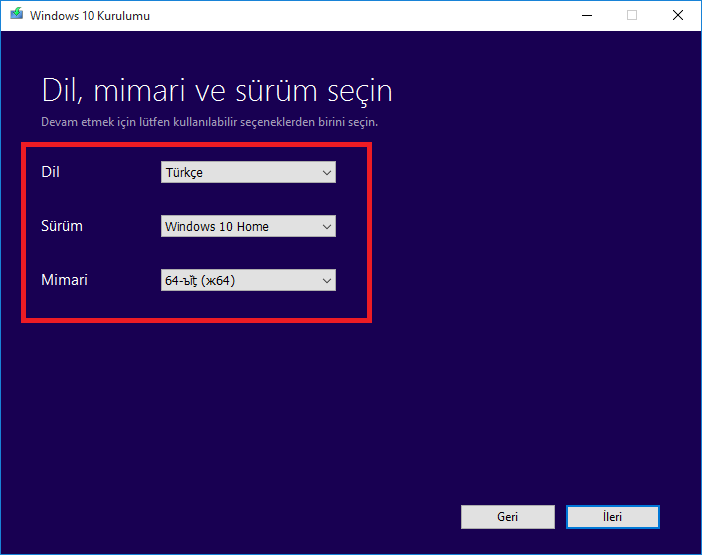Open the Sürüm dropdown showing Windows 10 Home

[248, 226]
